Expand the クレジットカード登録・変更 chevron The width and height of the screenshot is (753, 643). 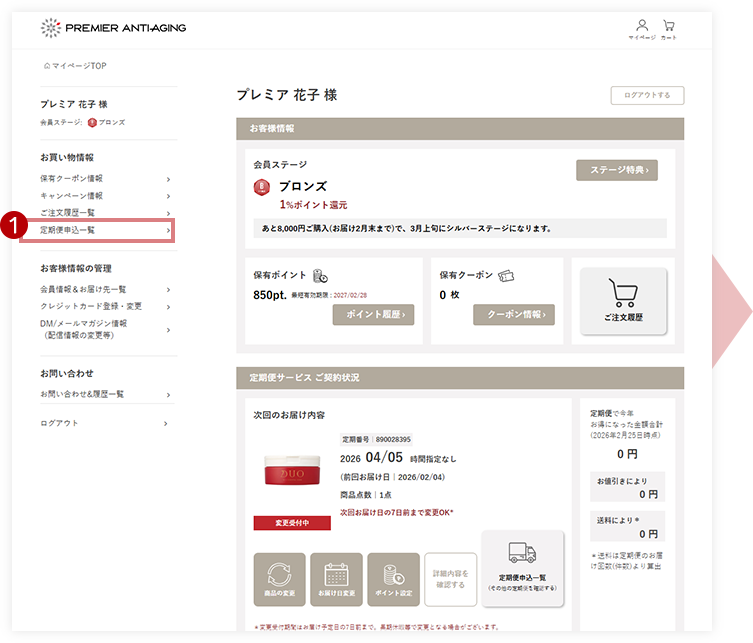pyautogui.click(x=168, y=306)
